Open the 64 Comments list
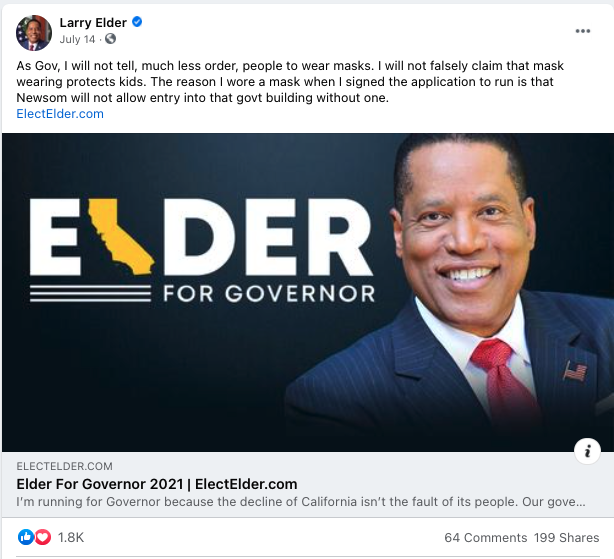Image resolution: width=614 pixels, height=559 pixels. point(486,537)
